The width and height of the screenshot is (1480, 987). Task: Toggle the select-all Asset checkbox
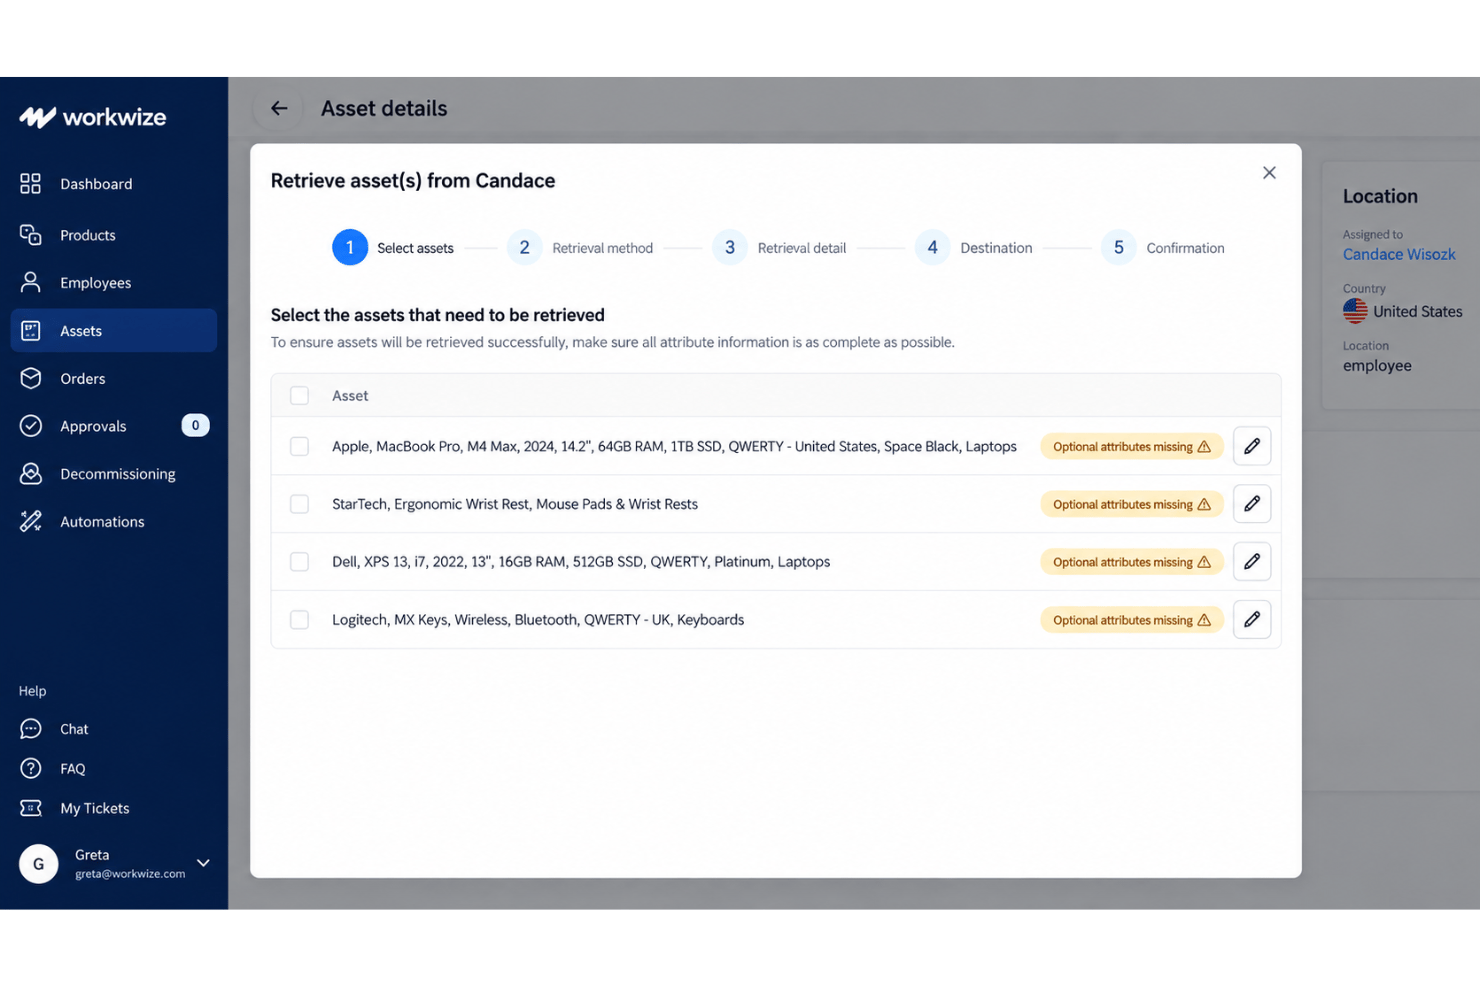(x=299, y=395)
